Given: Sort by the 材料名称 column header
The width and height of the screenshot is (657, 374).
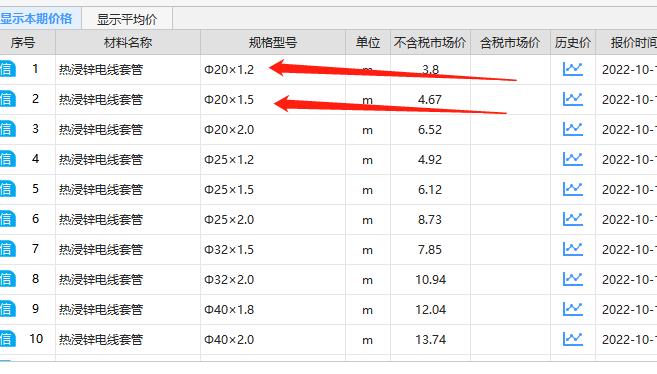Looking at the screenshot, I should coord(128,42).
